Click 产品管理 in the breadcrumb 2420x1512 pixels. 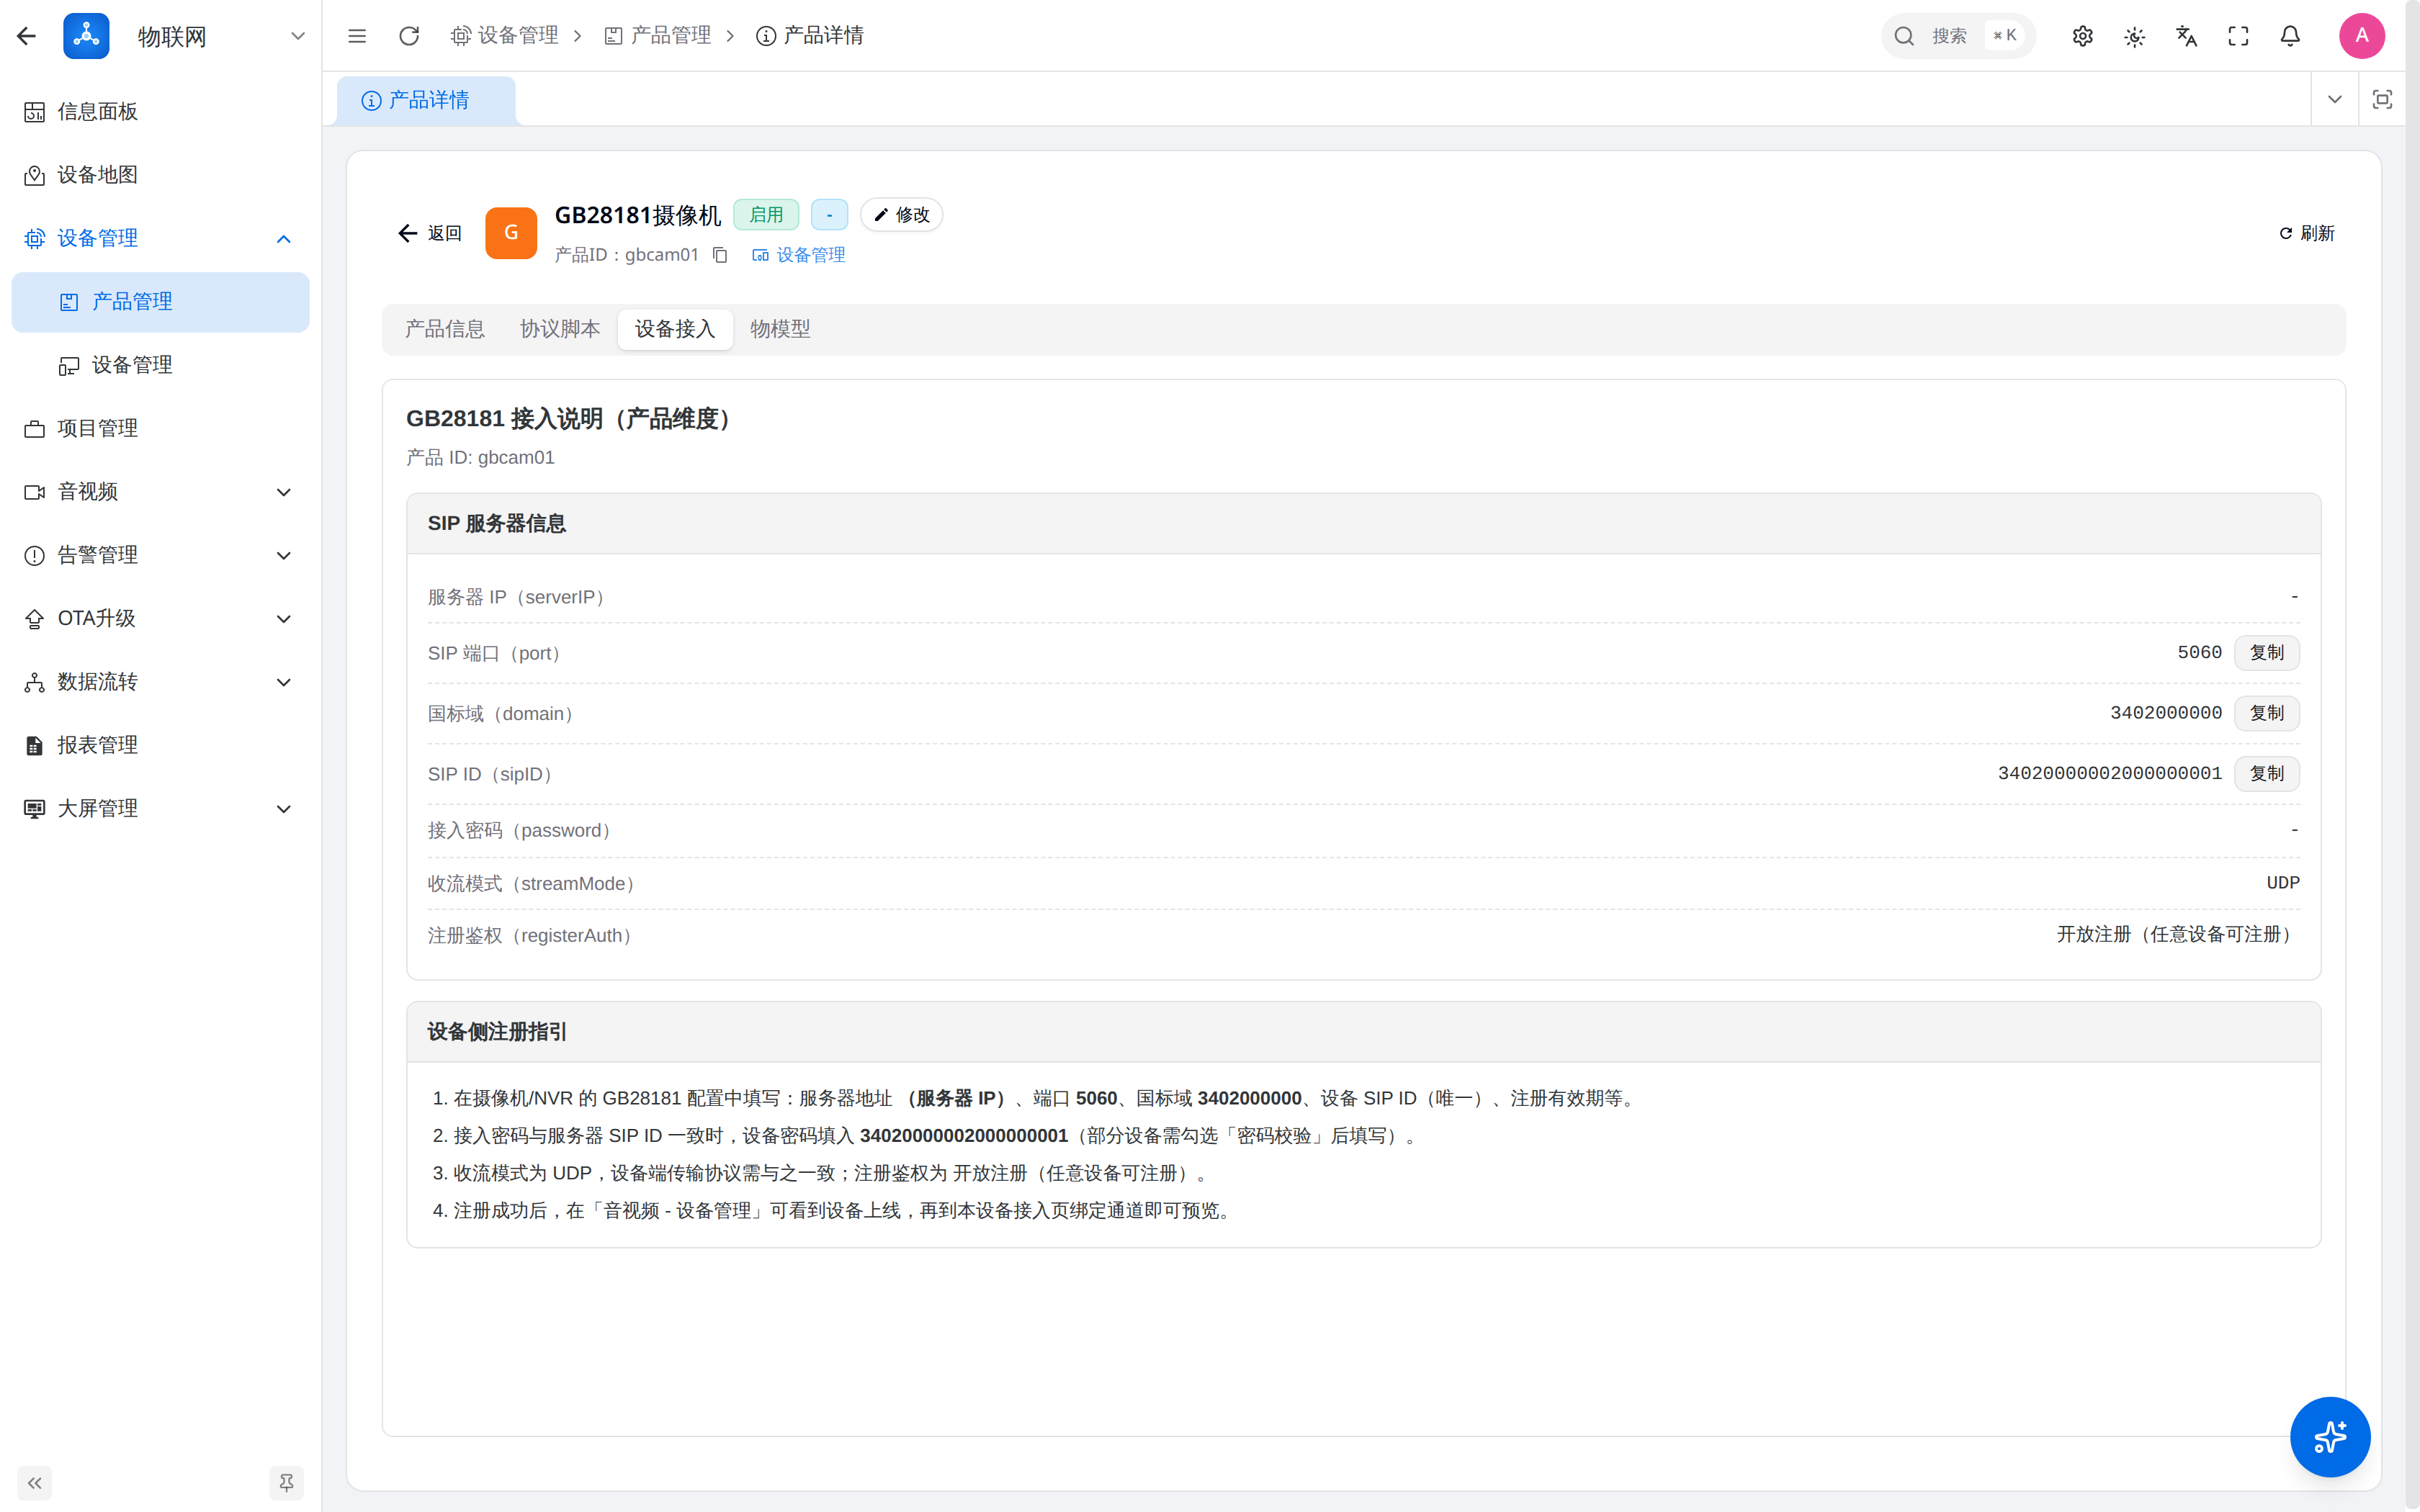658,36
